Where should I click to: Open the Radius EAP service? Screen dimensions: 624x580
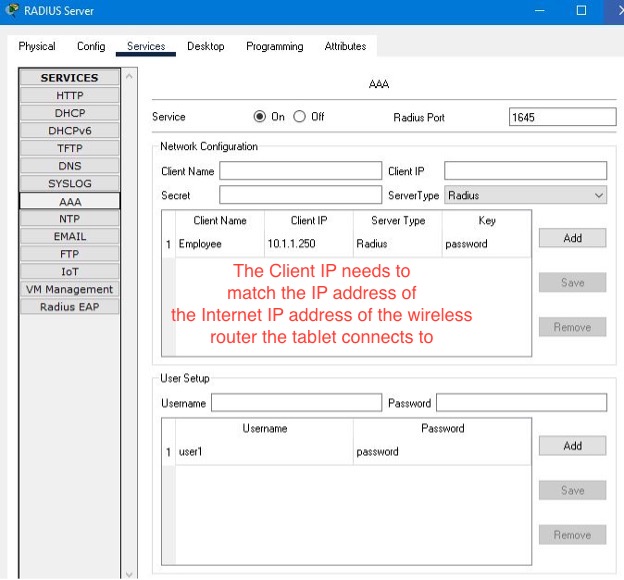tap(70, 307)
